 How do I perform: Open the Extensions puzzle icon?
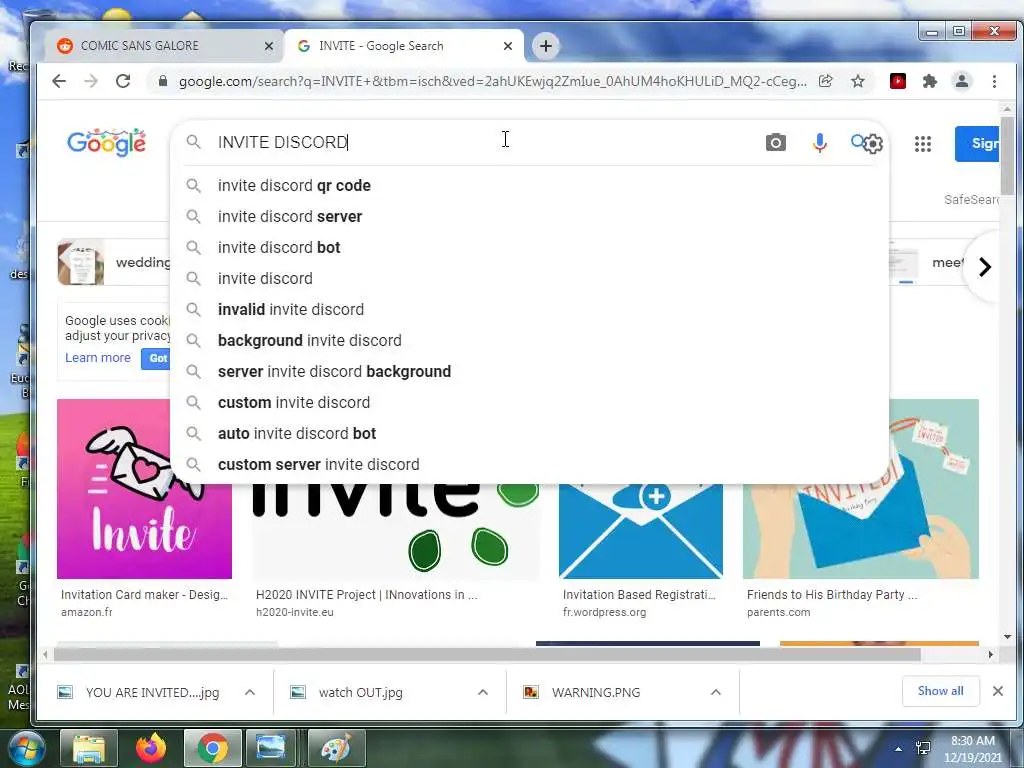pyautogui.click(x=929, y=81)
